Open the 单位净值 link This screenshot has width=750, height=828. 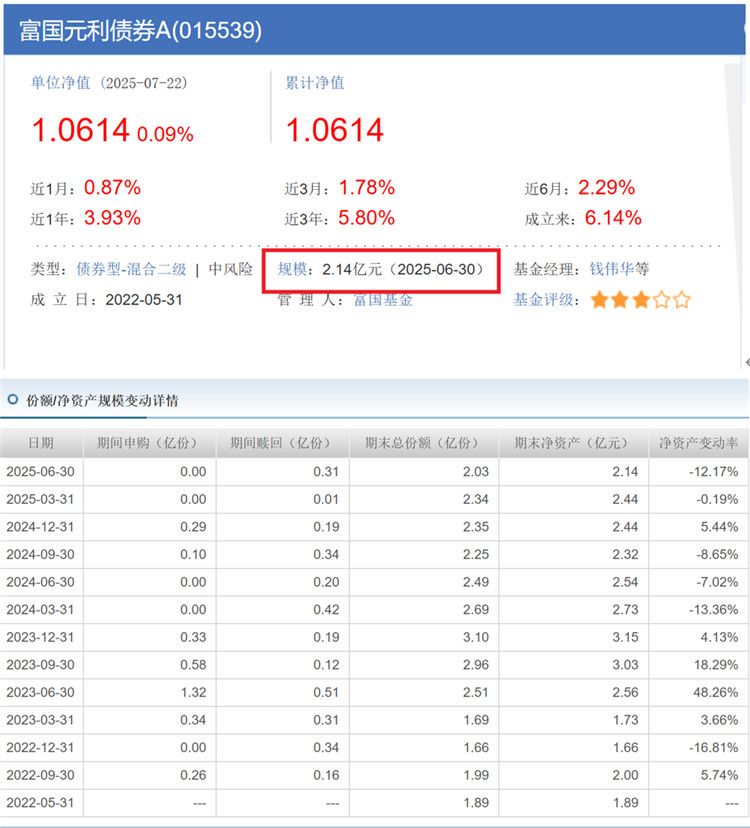click(x=60, y=83)
